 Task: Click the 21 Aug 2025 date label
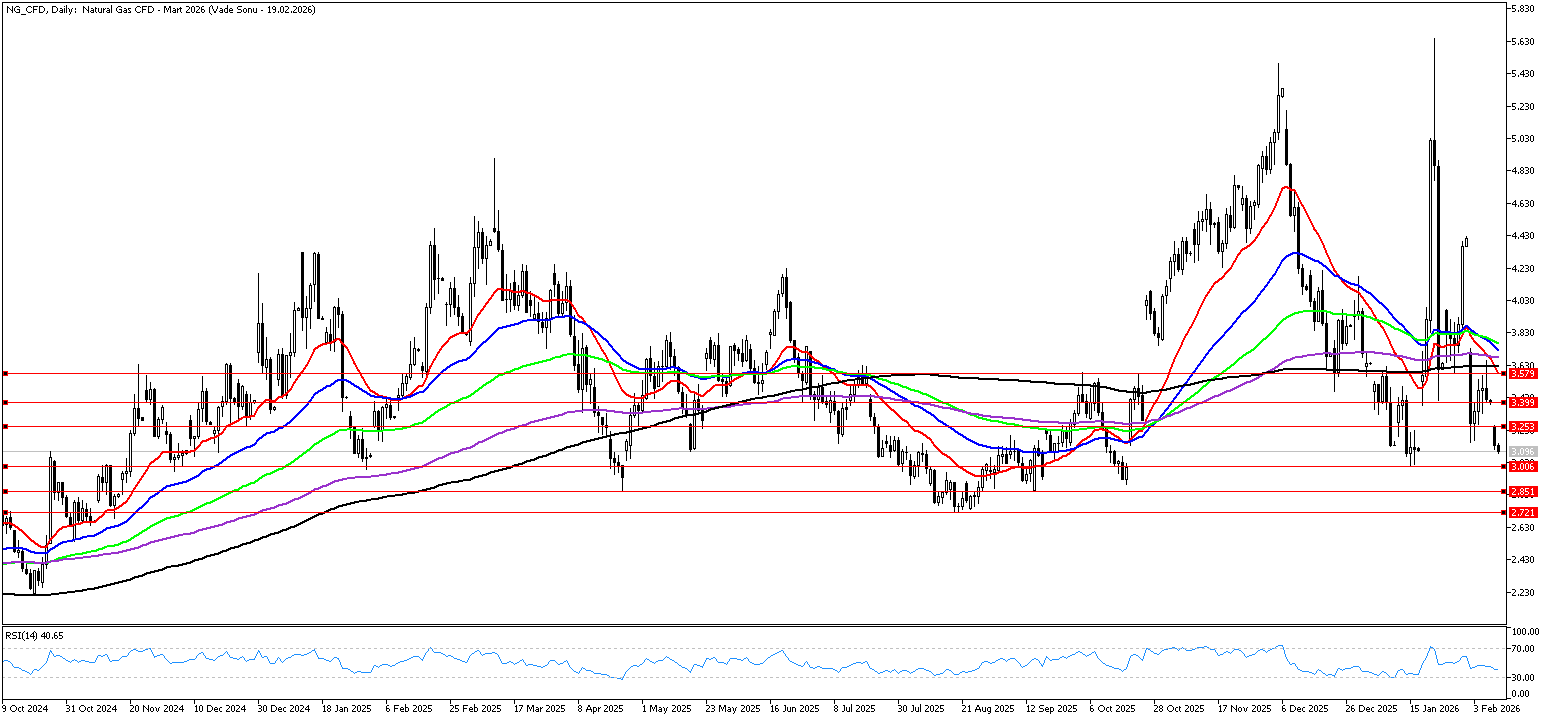(x=987, y=709)
